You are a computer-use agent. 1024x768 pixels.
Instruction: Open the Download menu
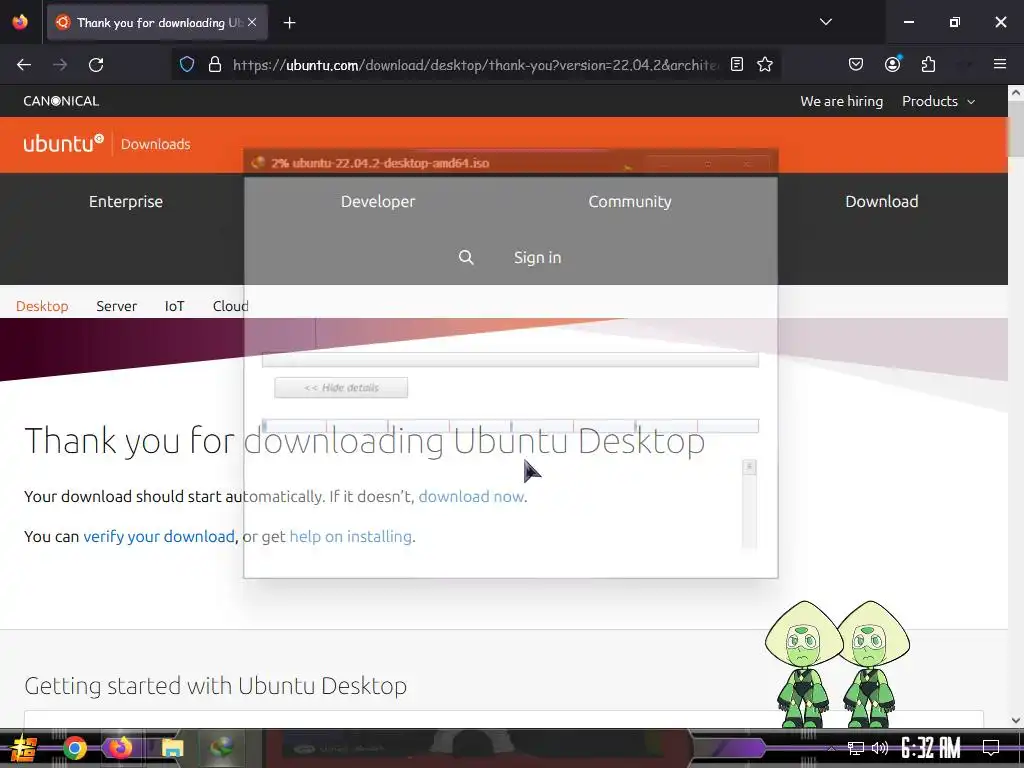point(882,202)
